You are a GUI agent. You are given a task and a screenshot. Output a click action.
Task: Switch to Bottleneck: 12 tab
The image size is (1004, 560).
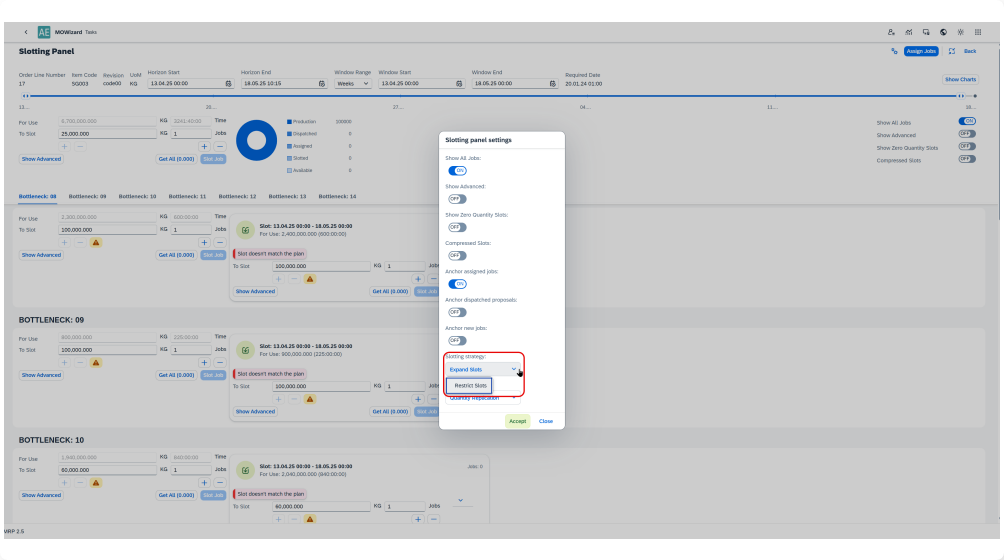tap(237, 196)
